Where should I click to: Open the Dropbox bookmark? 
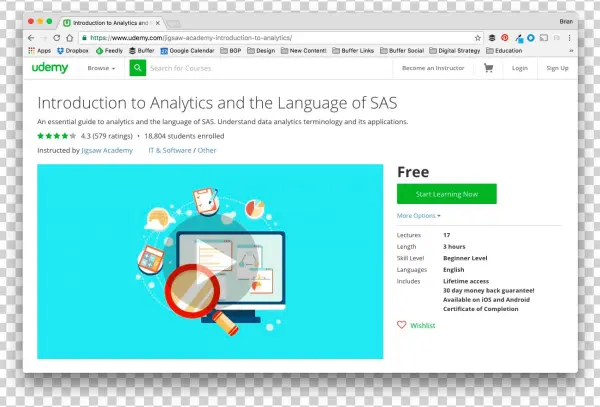(x=72, y=50)
